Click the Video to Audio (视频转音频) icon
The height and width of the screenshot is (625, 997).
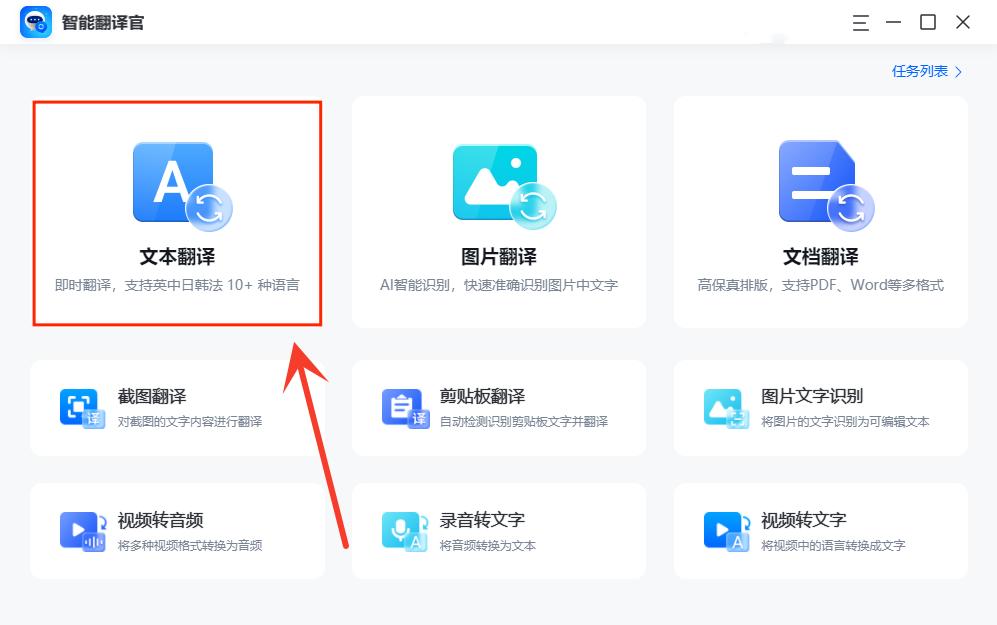click(81, 530)
